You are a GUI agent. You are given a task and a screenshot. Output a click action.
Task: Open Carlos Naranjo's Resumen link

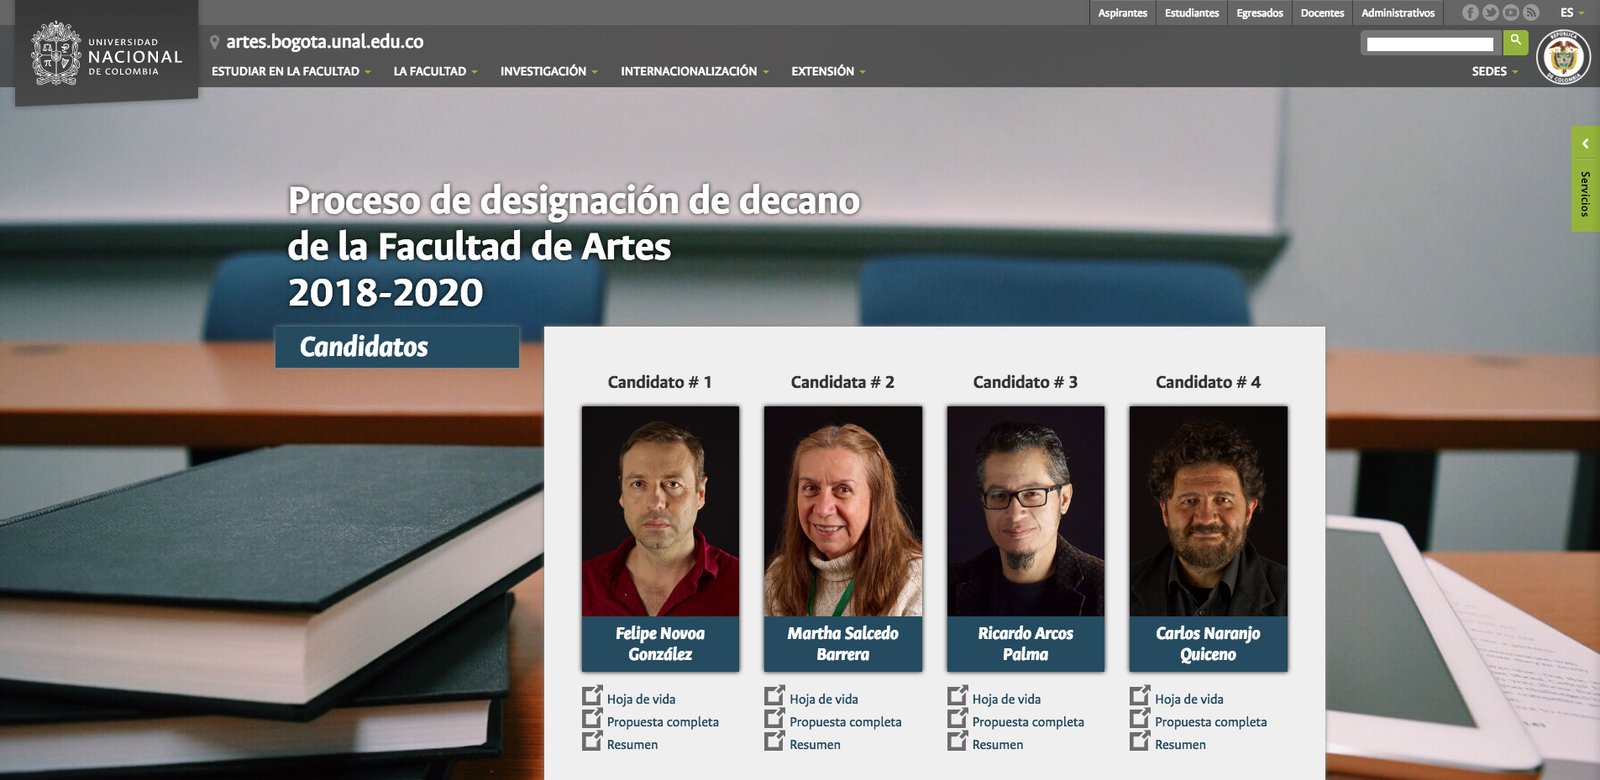(x=1181, y=745)
